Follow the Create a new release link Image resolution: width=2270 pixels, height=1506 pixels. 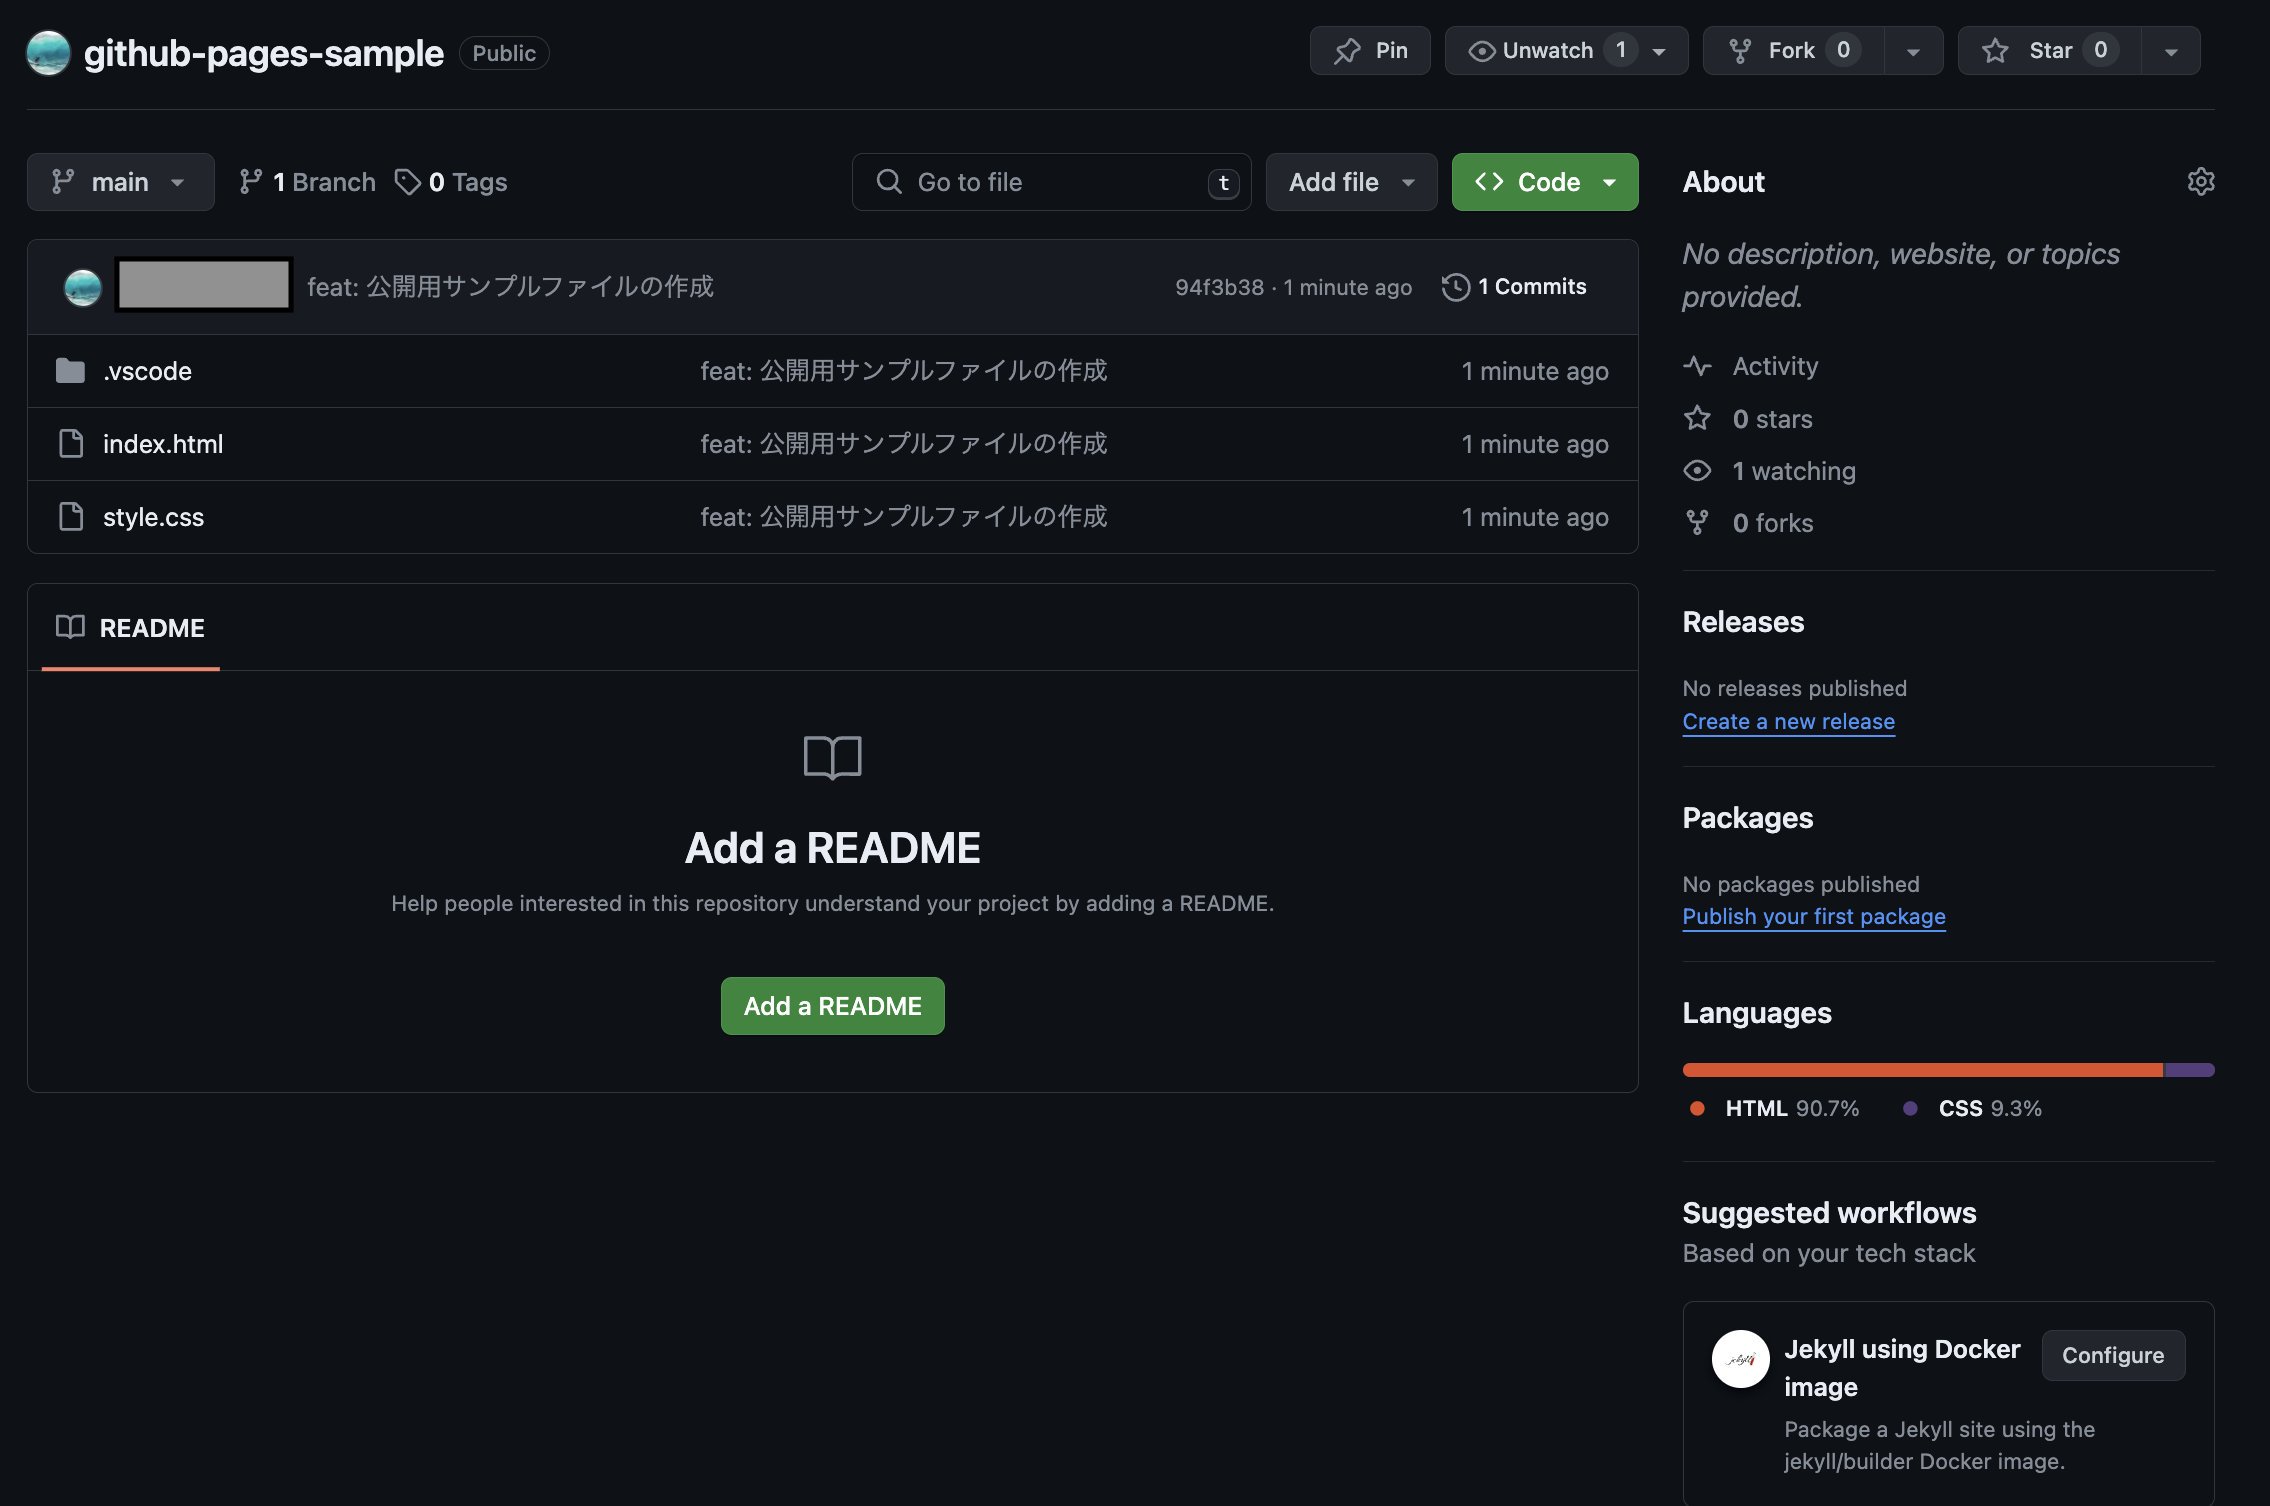(1788, 721)
